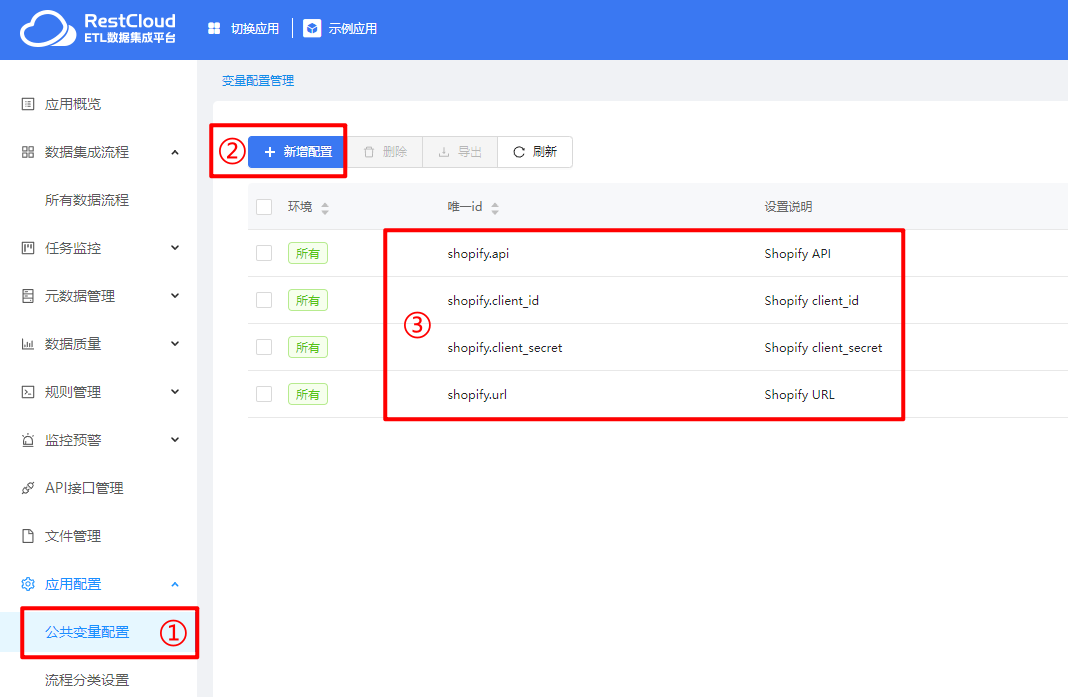Expand the 规则管理 submenu arrow
The width and height of the screenshot is (1068, 697).
(x=175, y=392)
